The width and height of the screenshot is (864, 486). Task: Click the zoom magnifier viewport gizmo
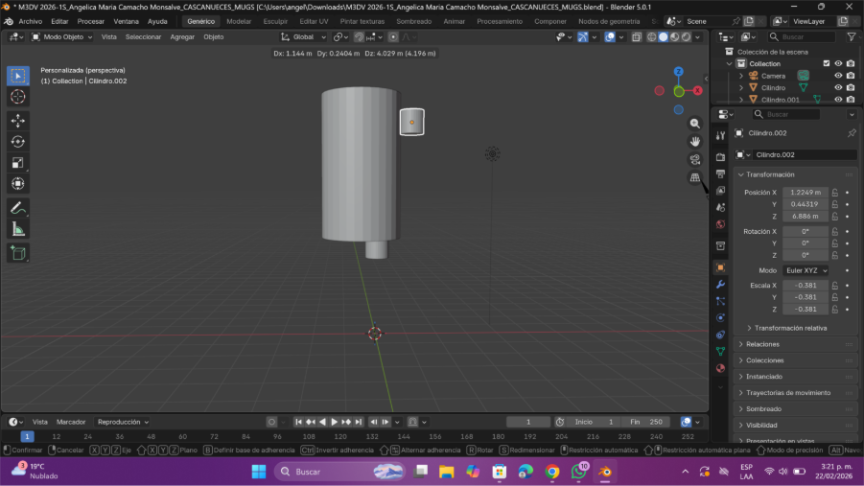(695, 123)
